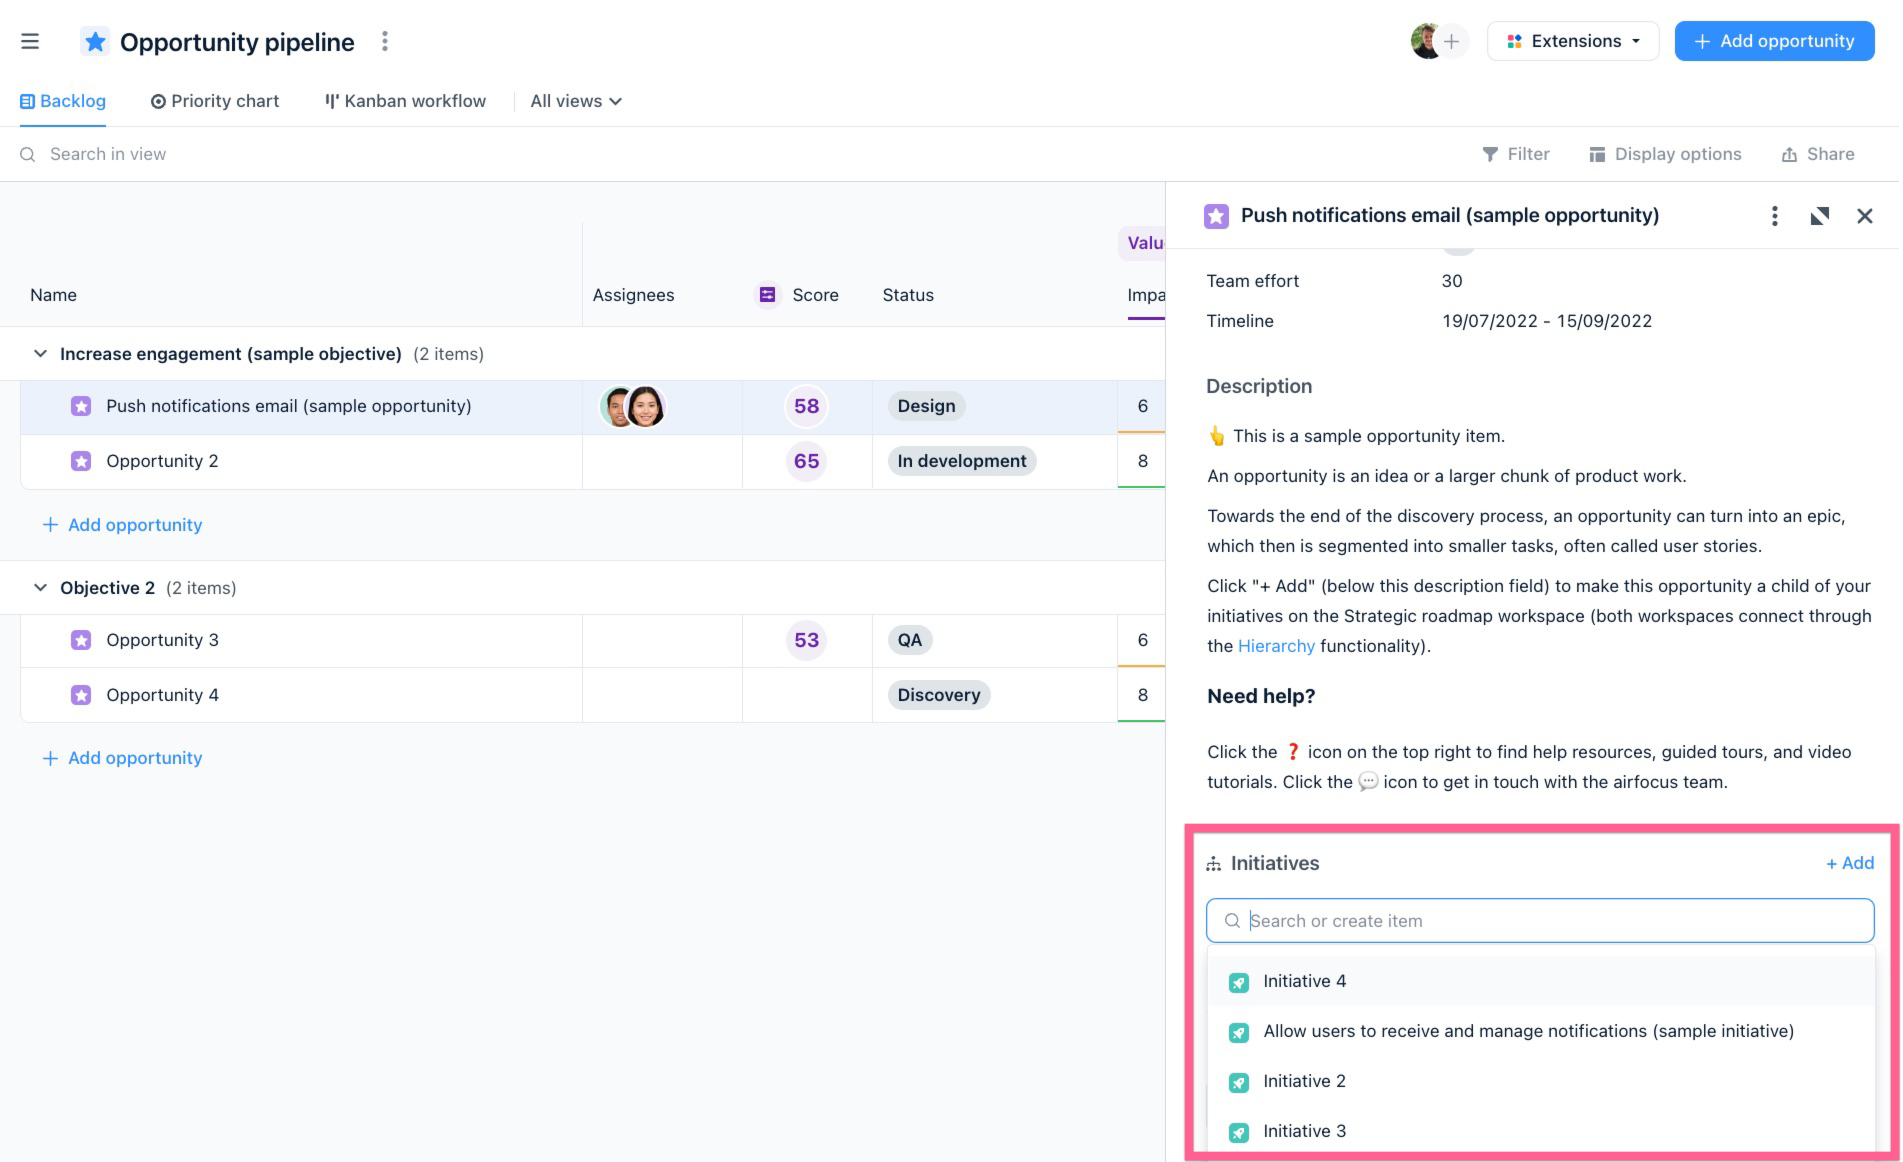
Task: Select Initiative 3 from list
Action: click(x=1540, y=1131)
